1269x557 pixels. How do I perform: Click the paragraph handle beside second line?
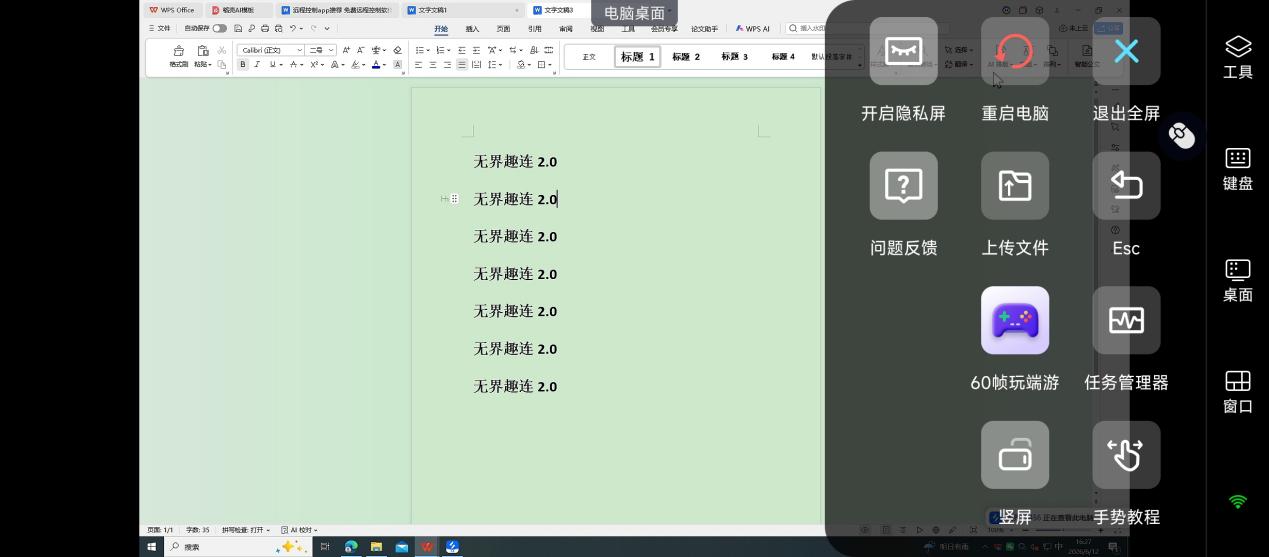point(454,199)
